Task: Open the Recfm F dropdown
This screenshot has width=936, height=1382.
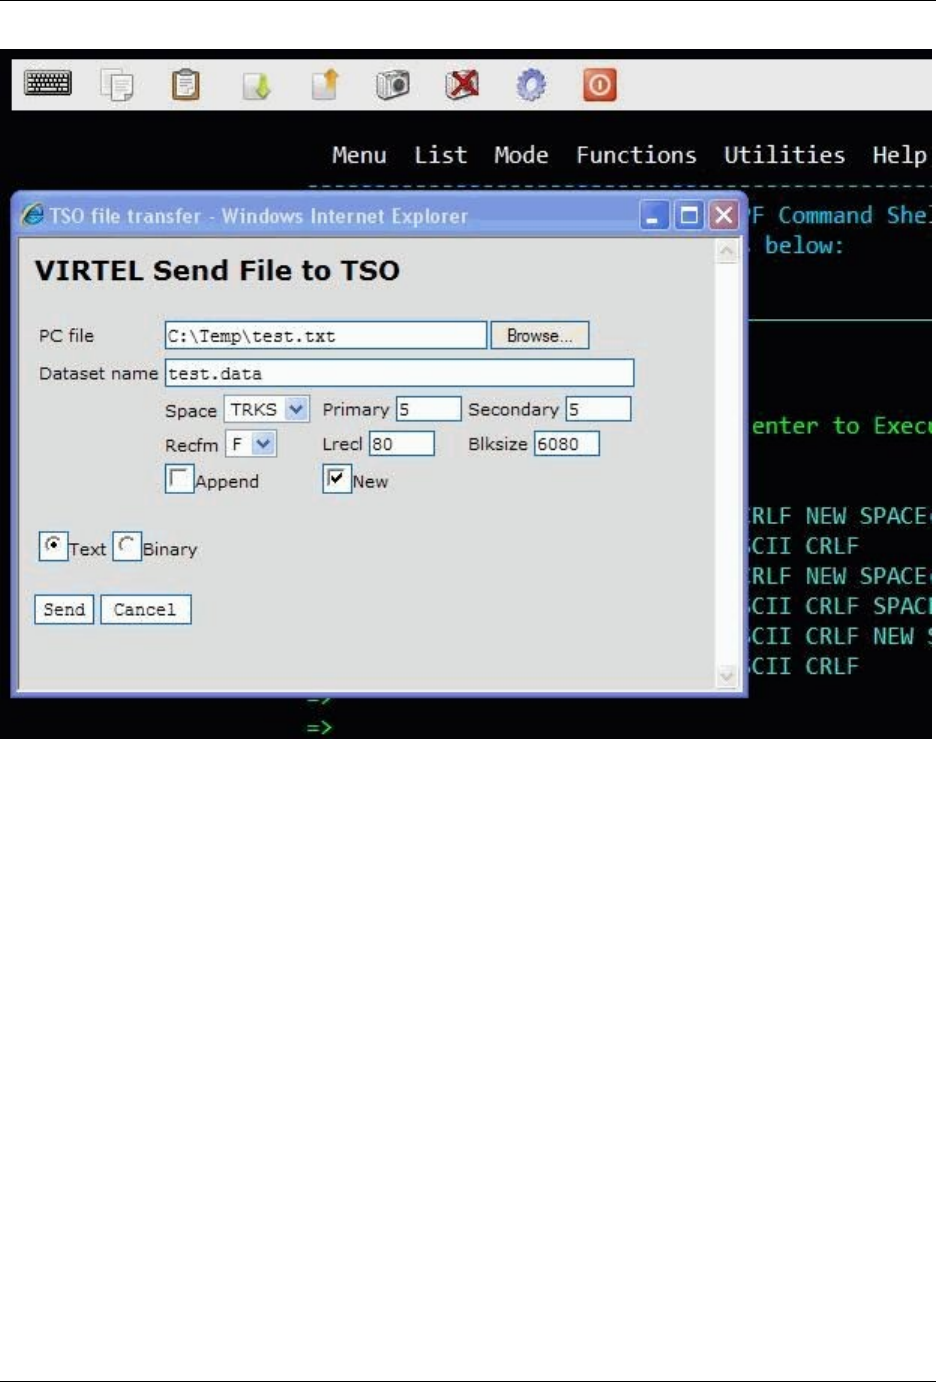Action: point(250,443)
